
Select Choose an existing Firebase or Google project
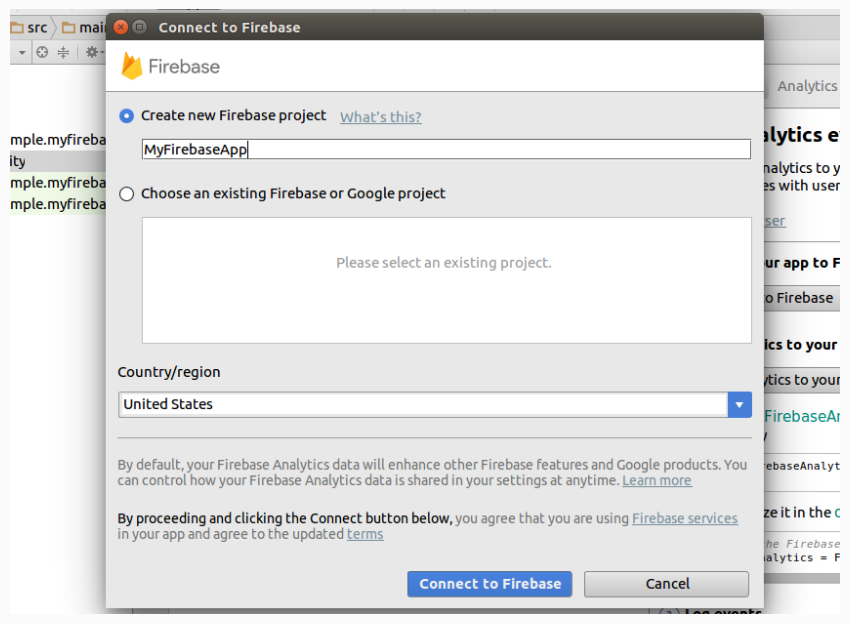[127, 194]
